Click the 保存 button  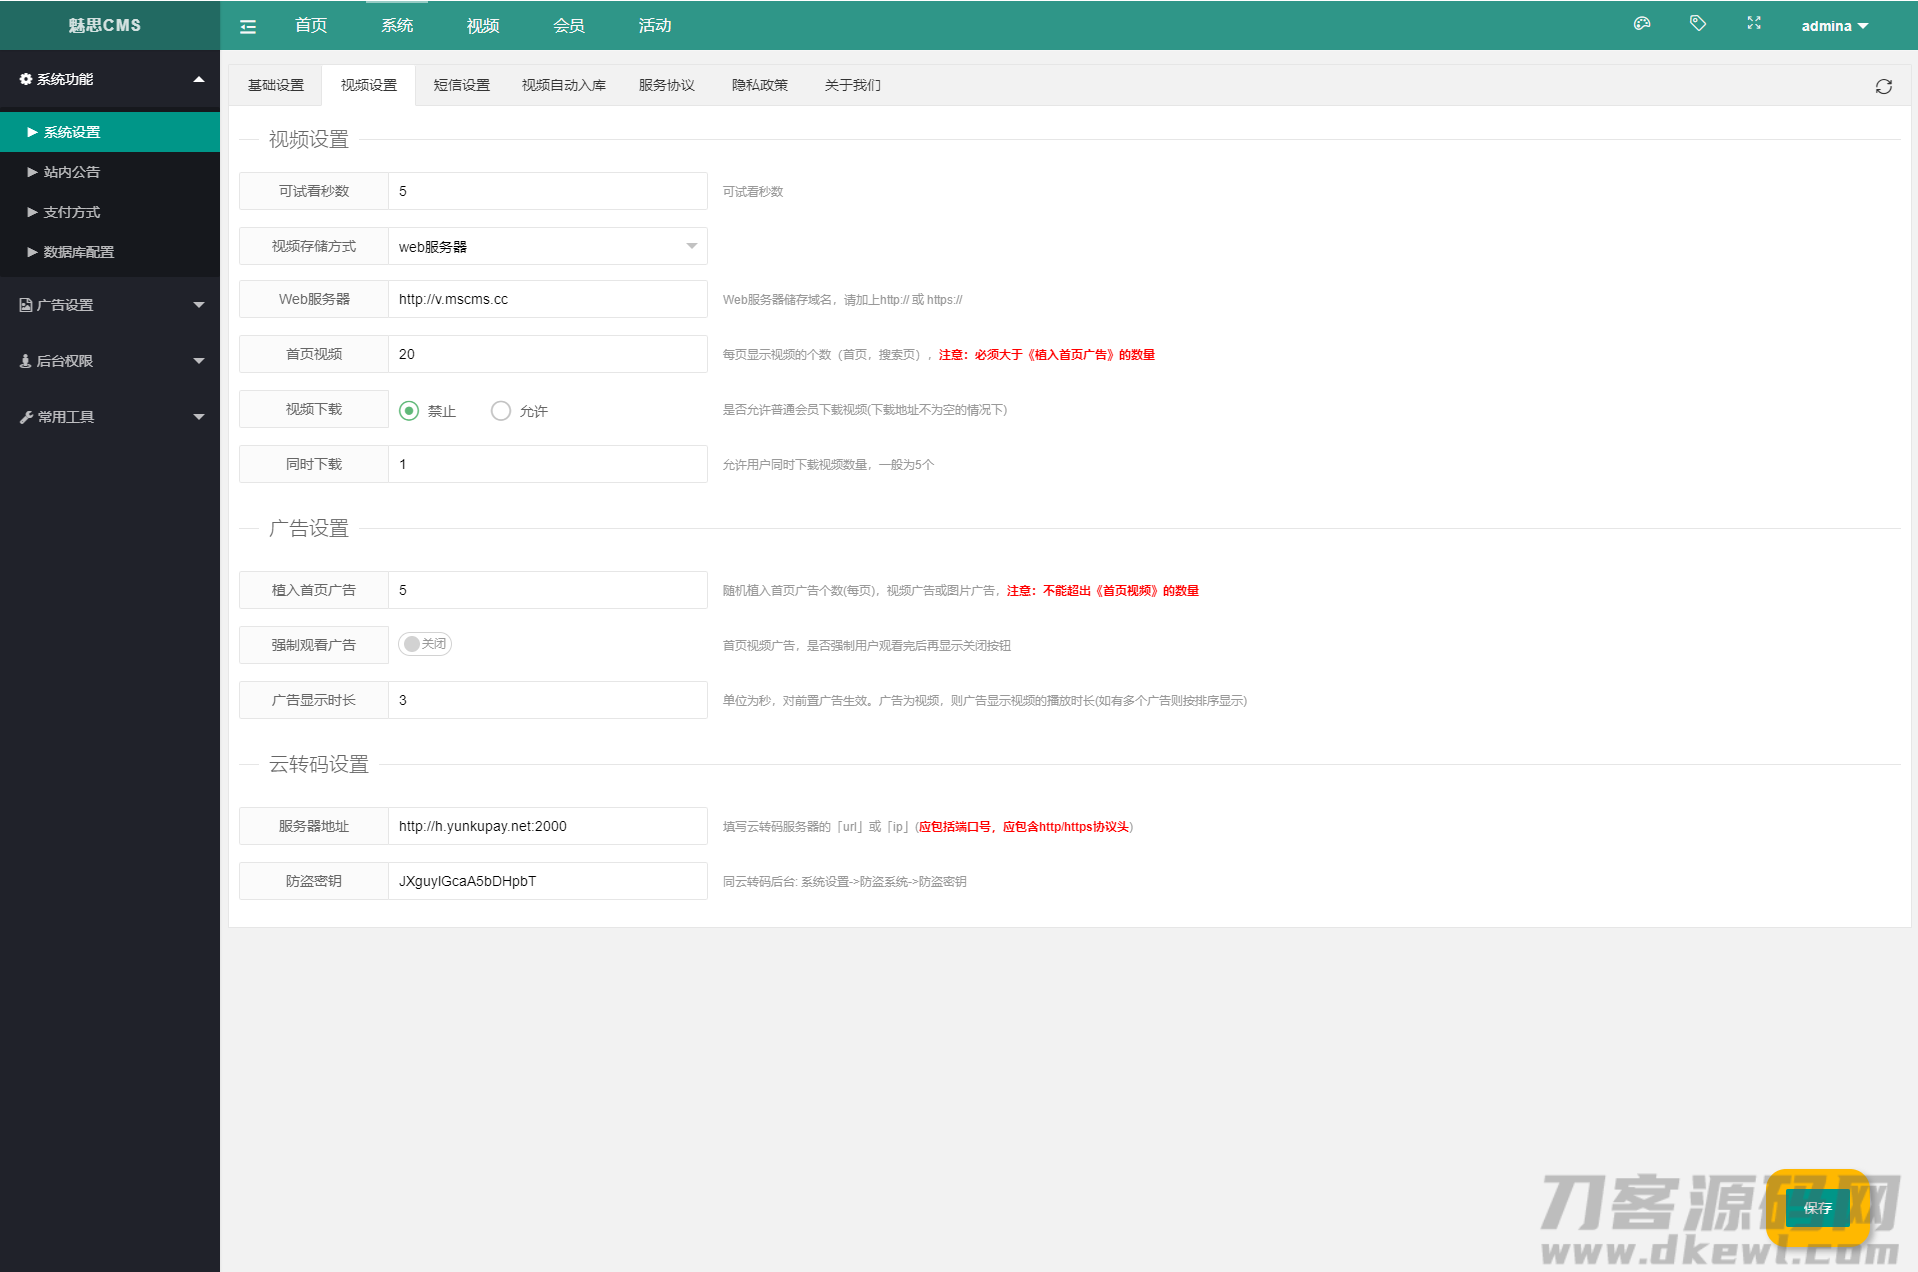1817,1208
